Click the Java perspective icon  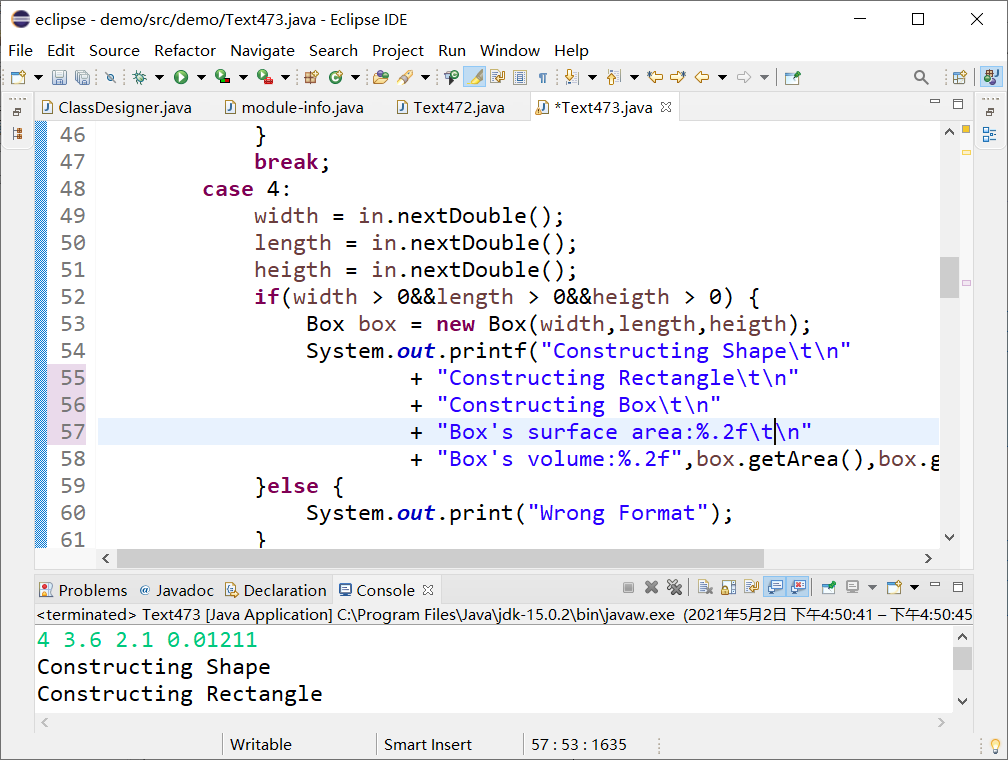pos(990,77)
